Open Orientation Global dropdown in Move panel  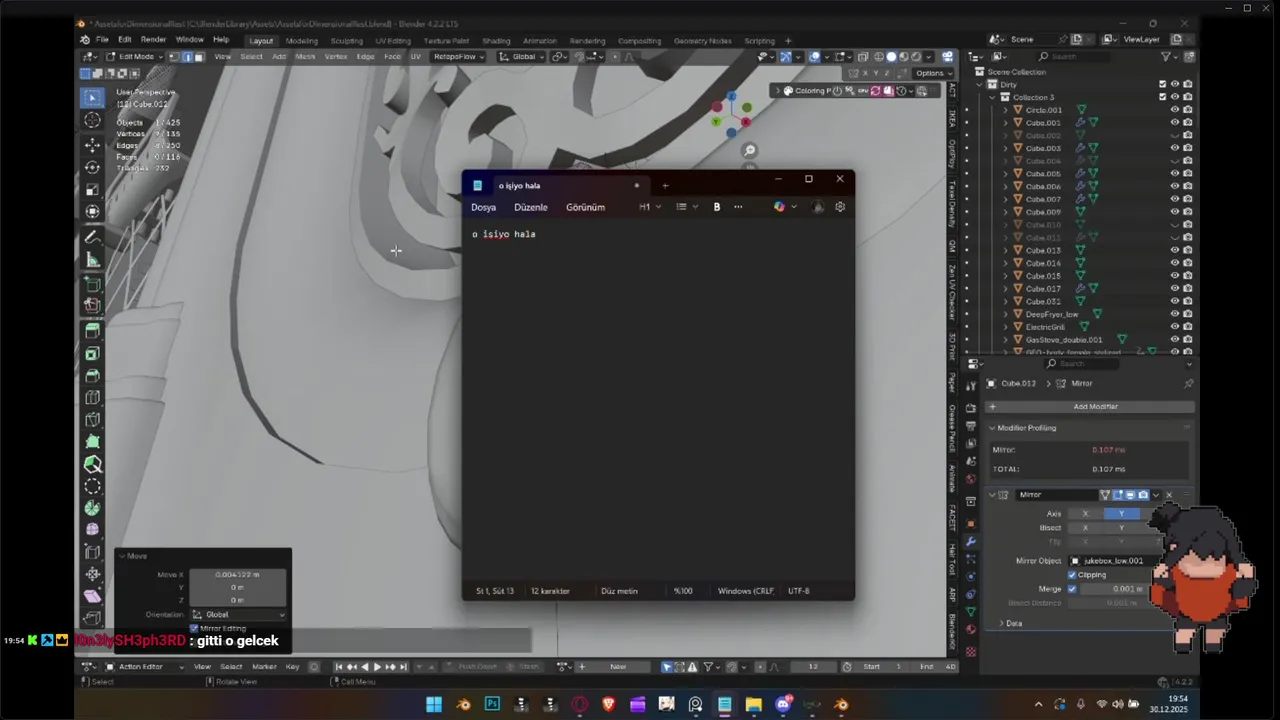[x=238, y=614]
